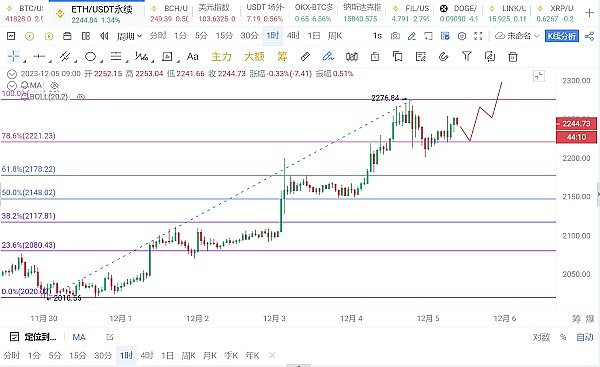Click the share icon in top toolbar
The image size is (600, 367).
pyautogui.click(x=589, y=36)
